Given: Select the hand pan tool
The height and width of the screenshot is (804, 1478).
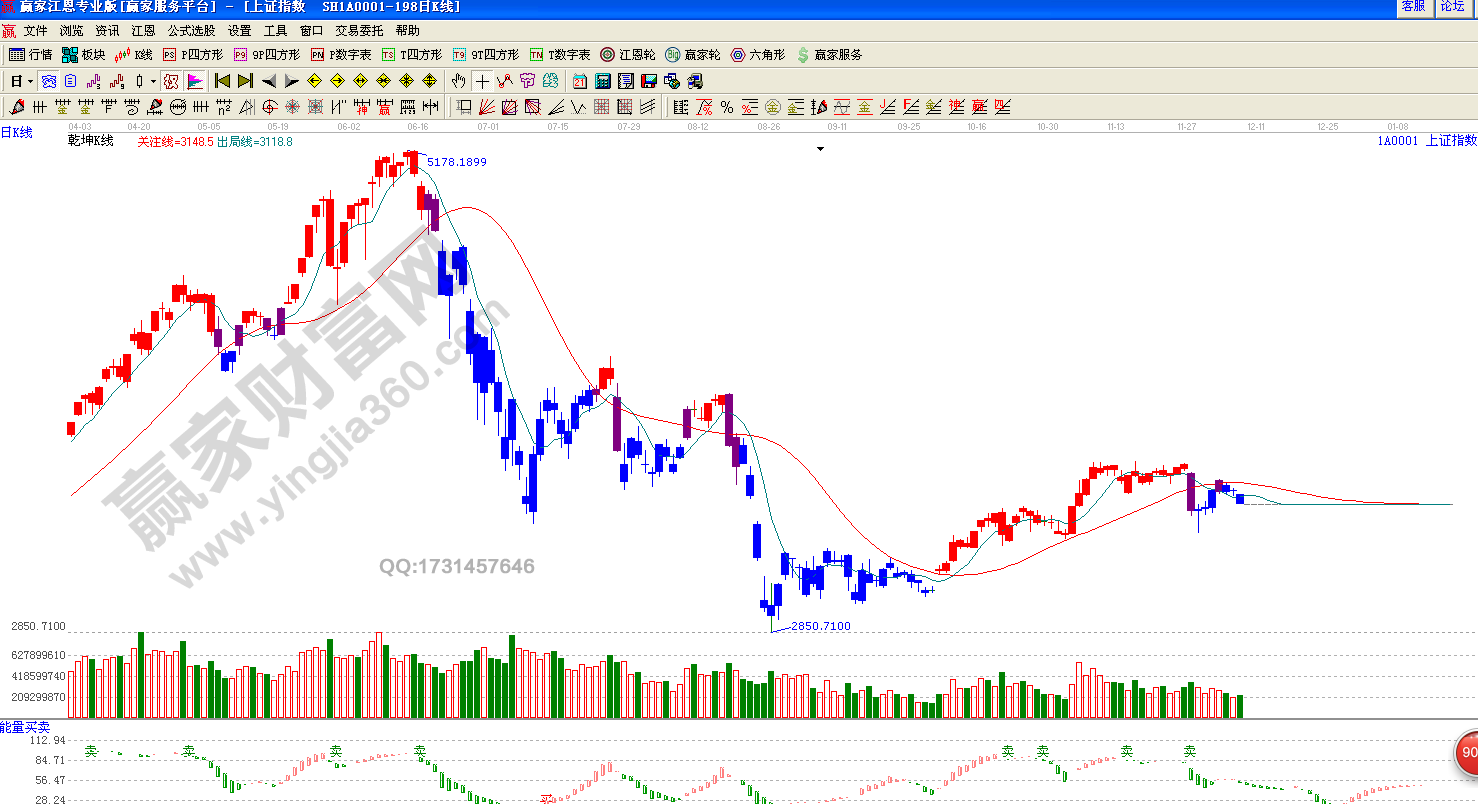Looking at the screenshot, I should coord(458,81).
